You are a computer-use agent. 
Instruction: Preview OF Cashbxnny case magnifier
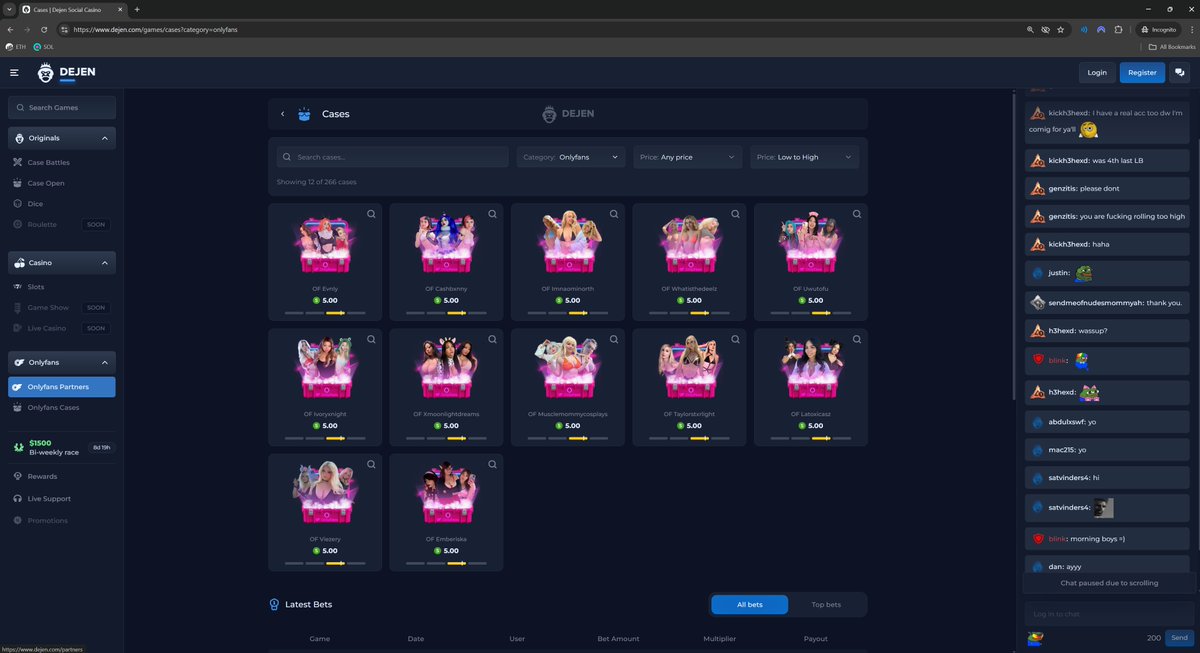coord(492,214)
